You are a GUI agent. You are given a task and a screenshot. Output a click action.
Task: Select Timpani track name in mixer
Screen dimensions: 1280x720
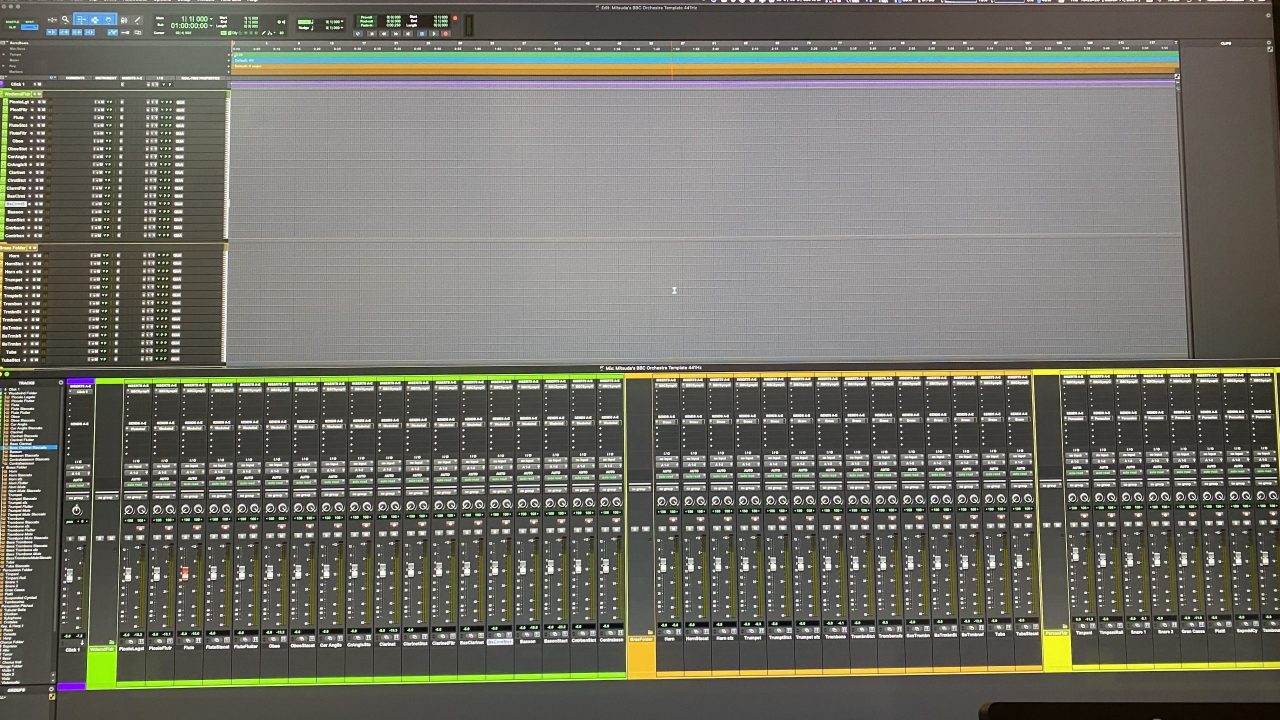click(x=1084, y=632)
